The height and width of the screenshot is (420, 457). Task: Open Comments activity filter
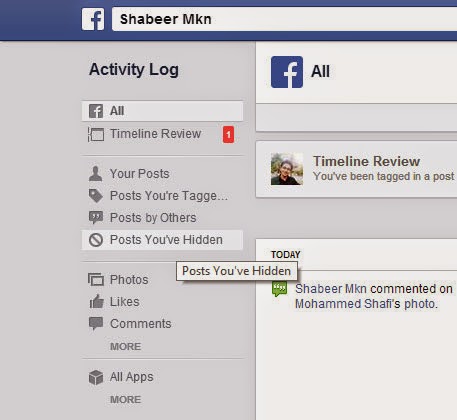point(141,324)
